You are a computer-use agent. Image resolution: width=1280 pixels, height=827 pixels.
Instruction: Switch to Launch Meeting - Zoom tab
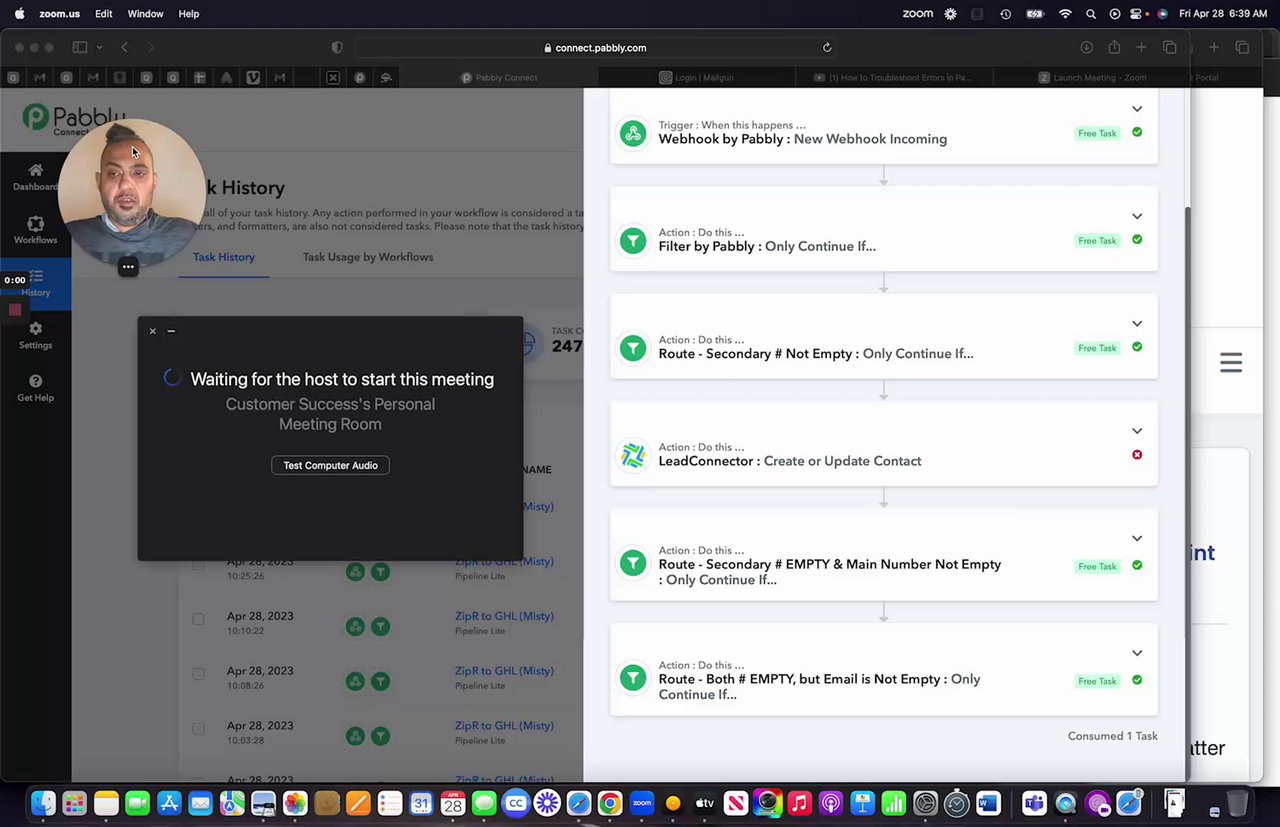click(1092, 77)
